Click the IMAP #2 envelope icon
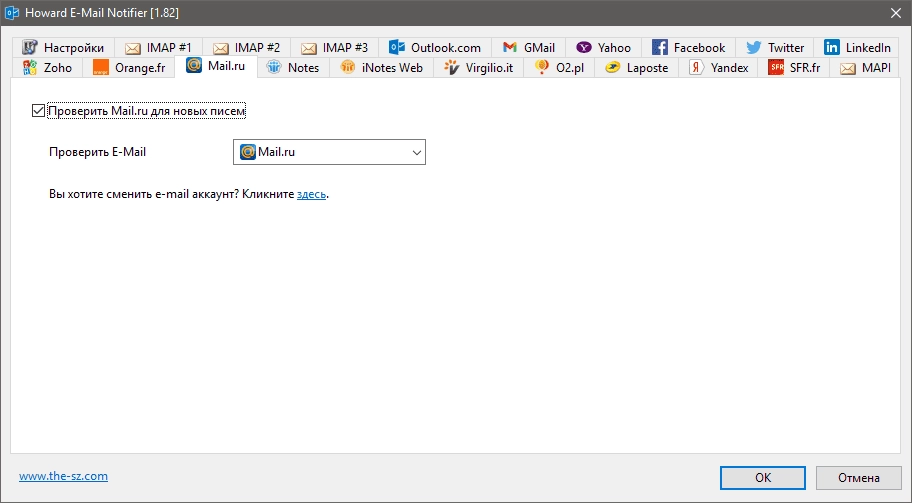The height and width of the screenshot is (503, 912). point(221,48)
